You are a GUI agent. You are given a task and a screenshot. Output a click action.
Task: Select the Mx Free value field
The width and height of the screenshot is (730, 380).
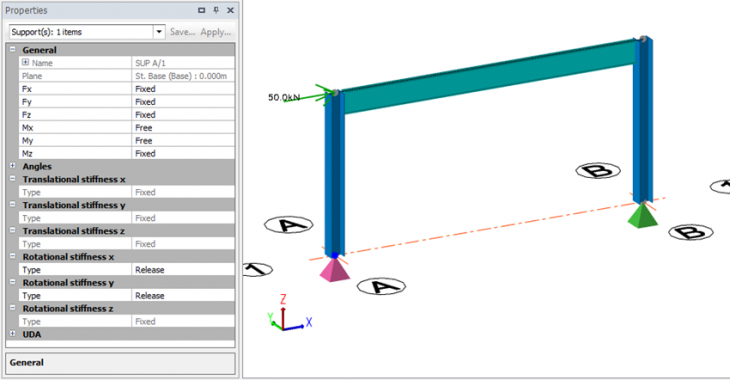(183, 128)
